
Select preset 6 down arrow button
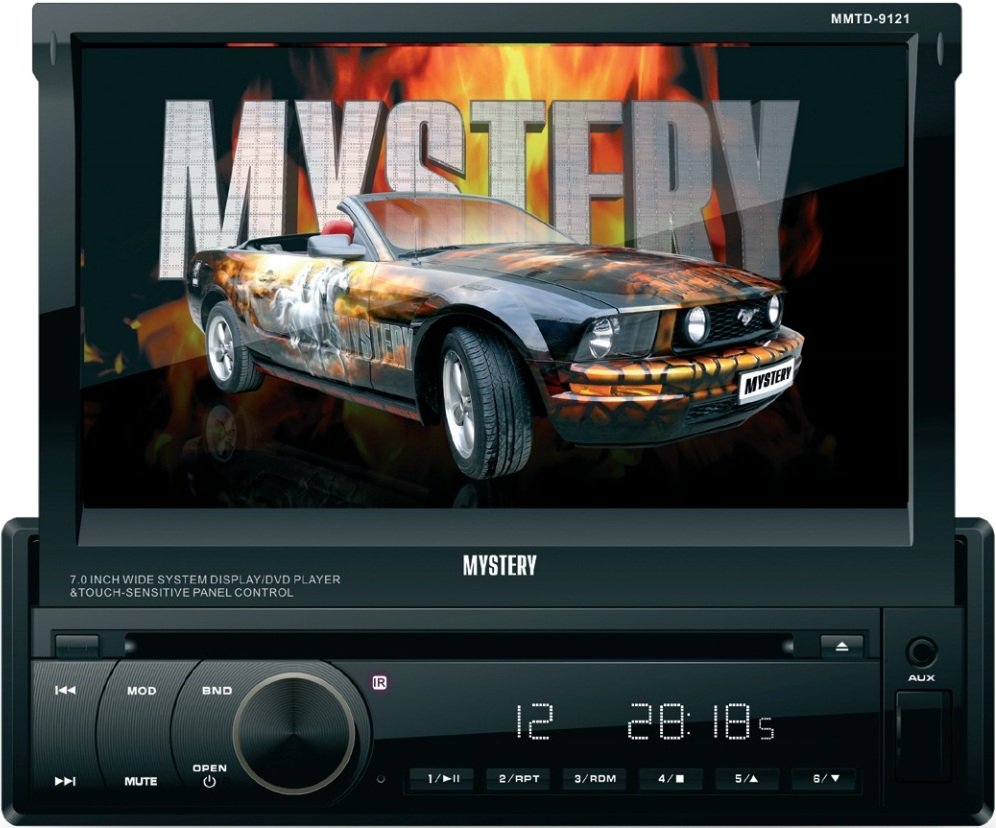coord(824,779)
